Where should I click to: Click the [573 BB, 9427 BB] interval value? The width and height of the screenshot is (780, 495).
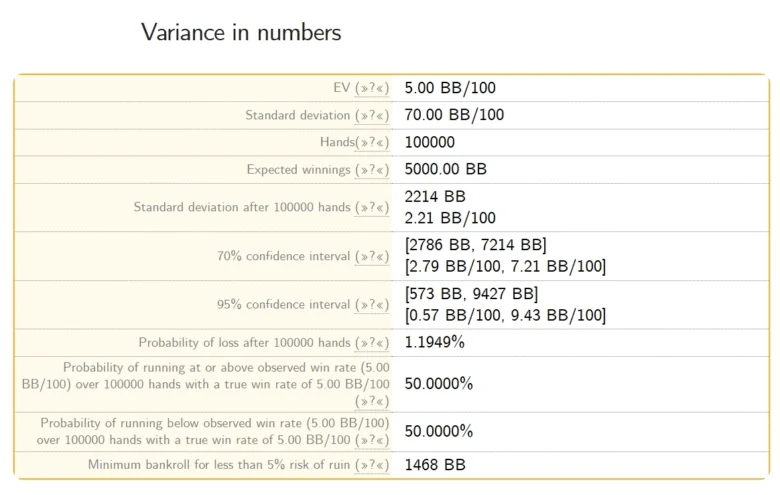471,293
